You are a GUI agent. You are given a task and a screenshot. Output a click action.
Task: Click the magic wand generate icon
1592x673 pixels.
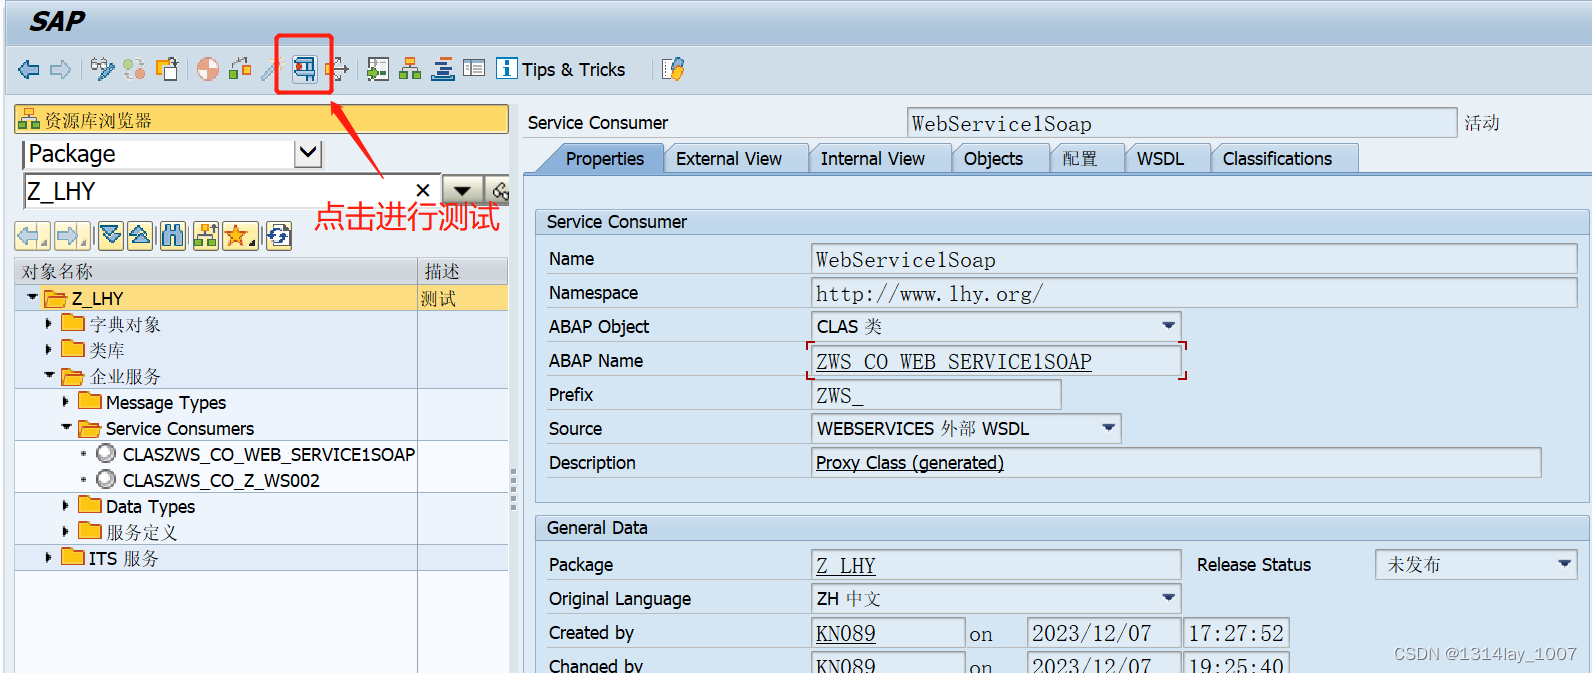(272, 69)
